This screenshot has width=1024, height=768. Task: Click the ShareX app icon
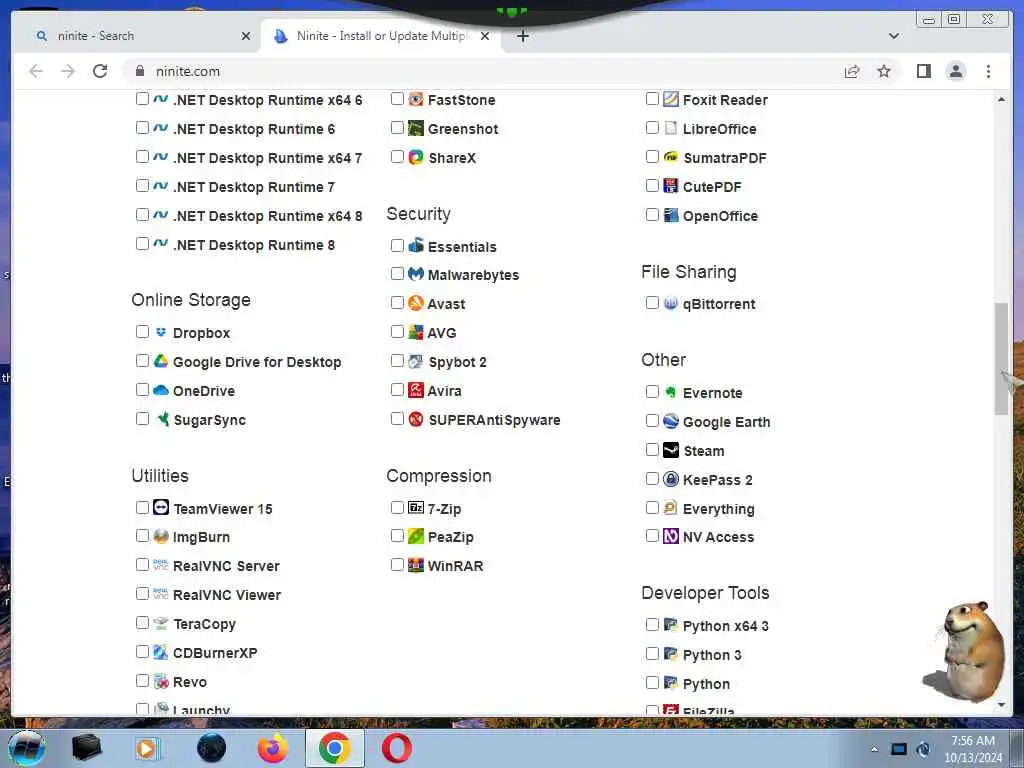coord(416,157)
